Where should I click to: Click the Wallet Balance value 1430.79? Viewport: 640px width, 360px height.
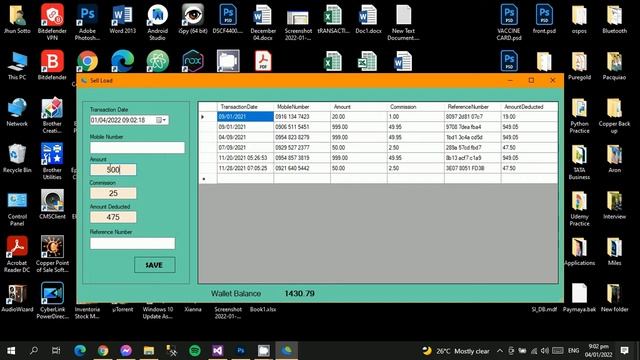[300, 293]
